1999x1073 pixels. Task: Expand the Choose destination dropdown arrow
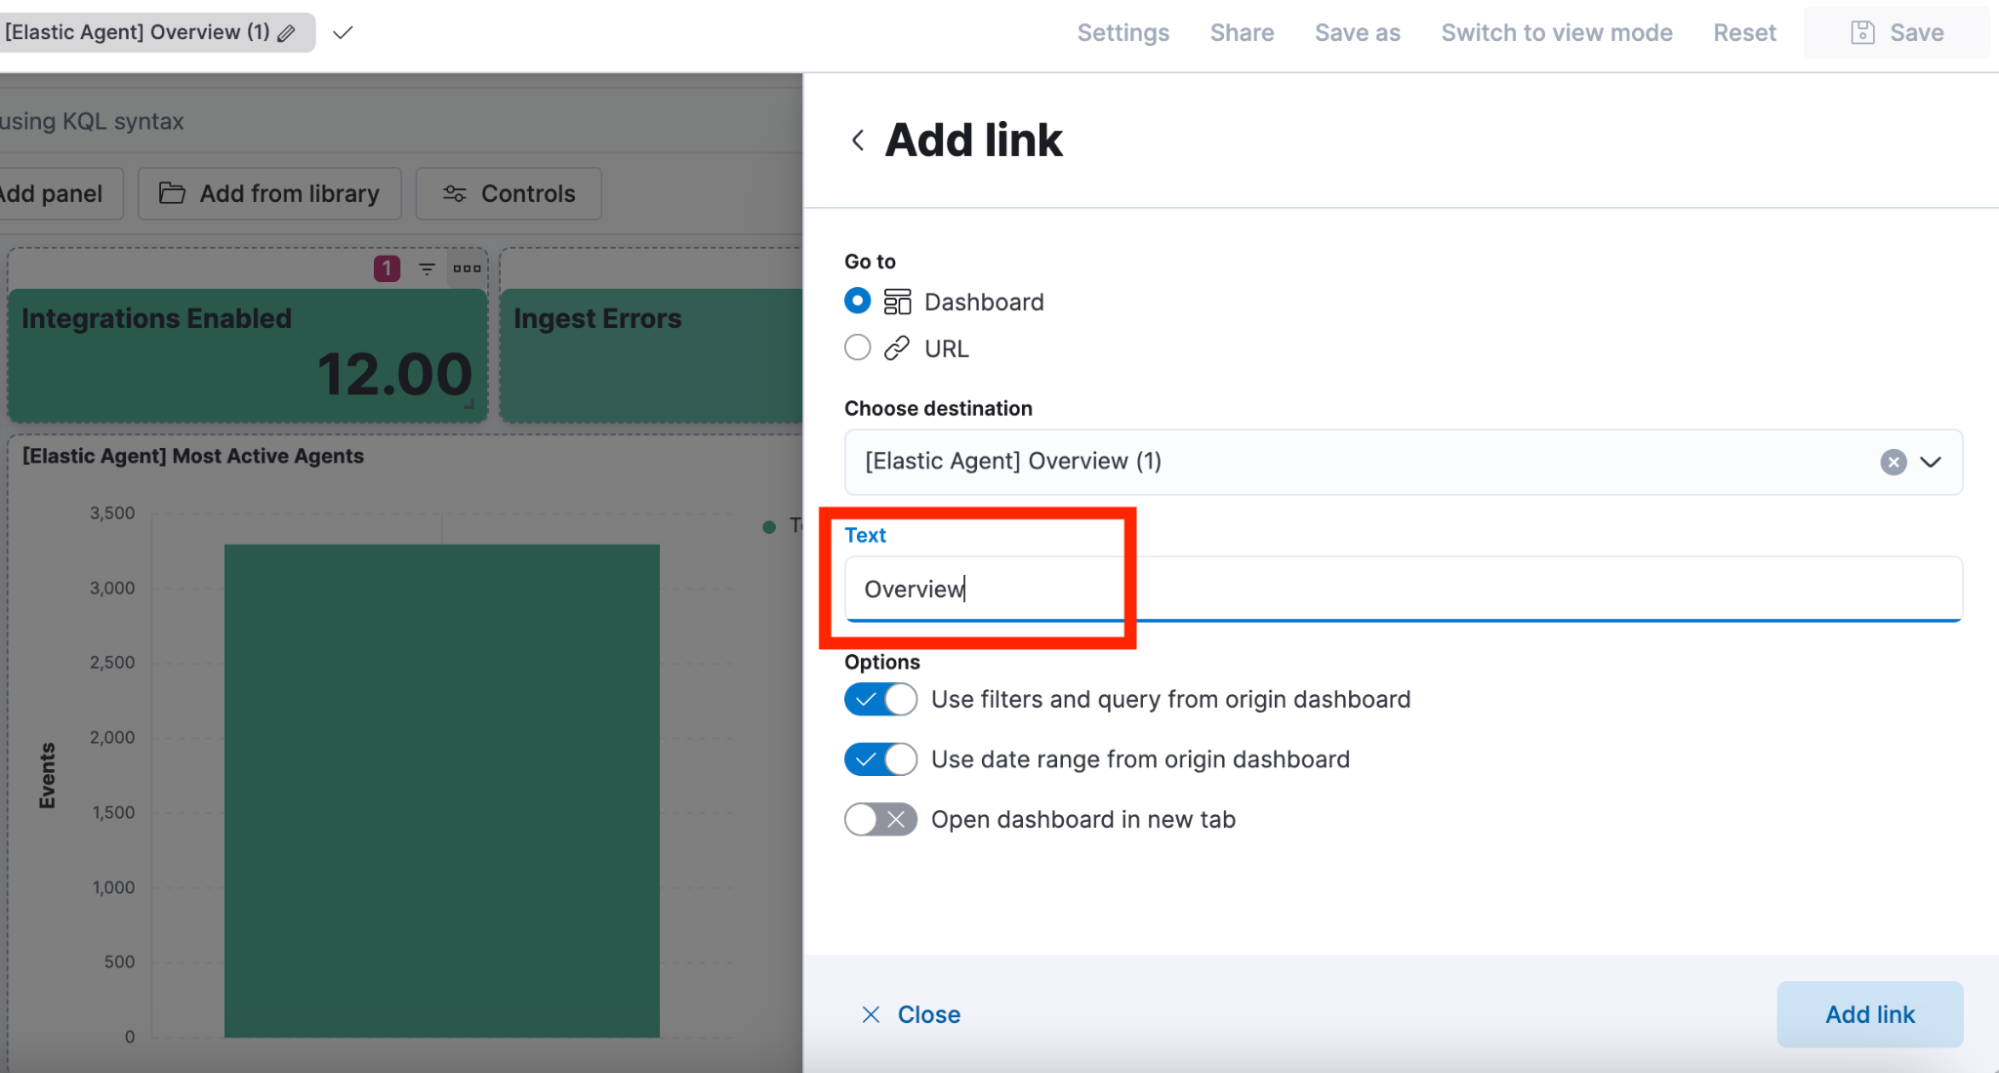[1931, 462]
